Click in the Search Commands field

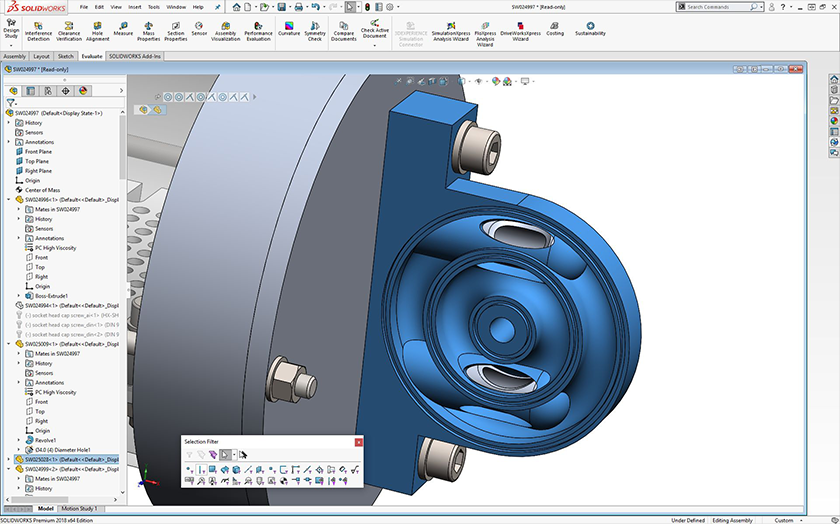click(x=719, y=7)
